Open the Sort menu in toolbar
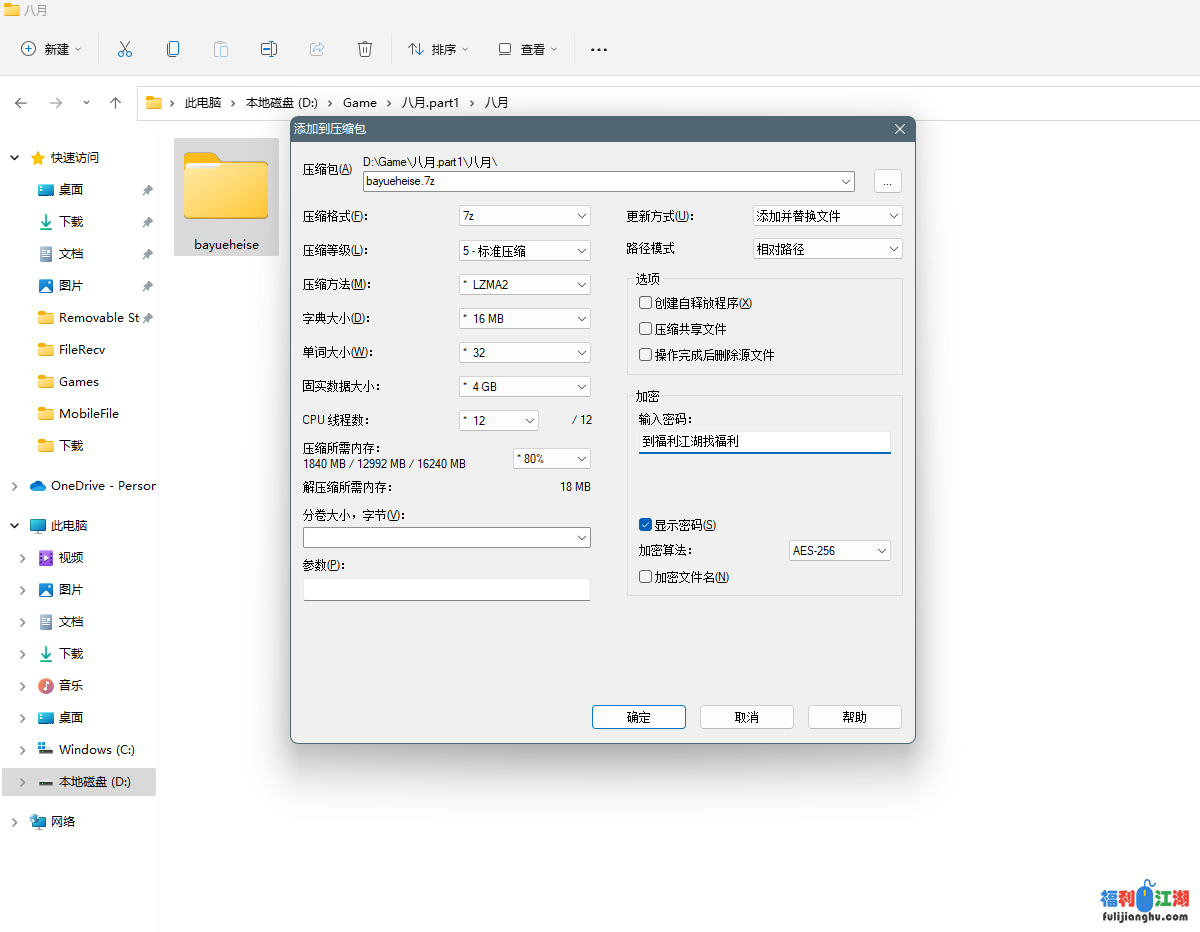The image size is (1200, 932). (437, 49)
